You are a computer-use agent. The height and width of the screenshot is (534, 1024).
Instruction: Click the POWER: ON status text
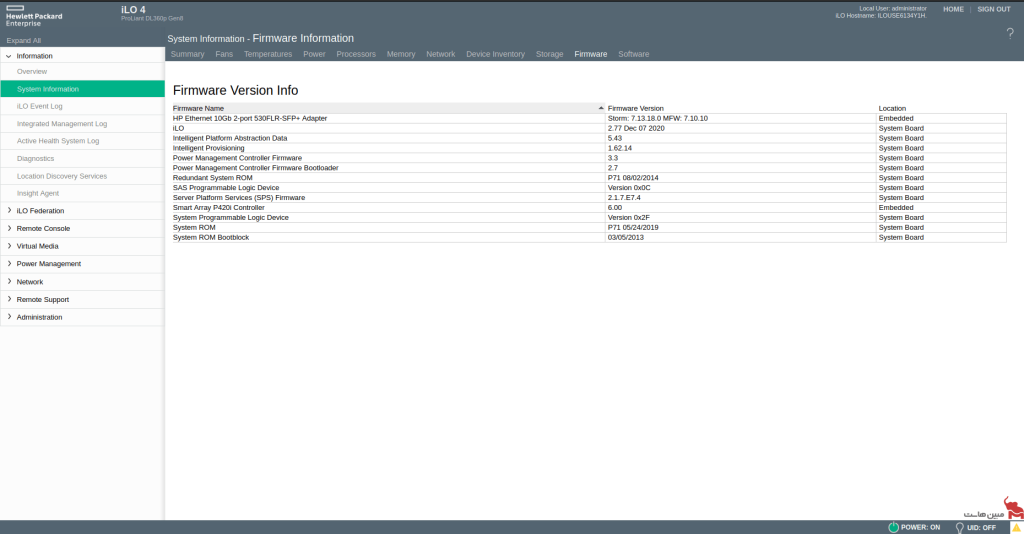[920, 527]
